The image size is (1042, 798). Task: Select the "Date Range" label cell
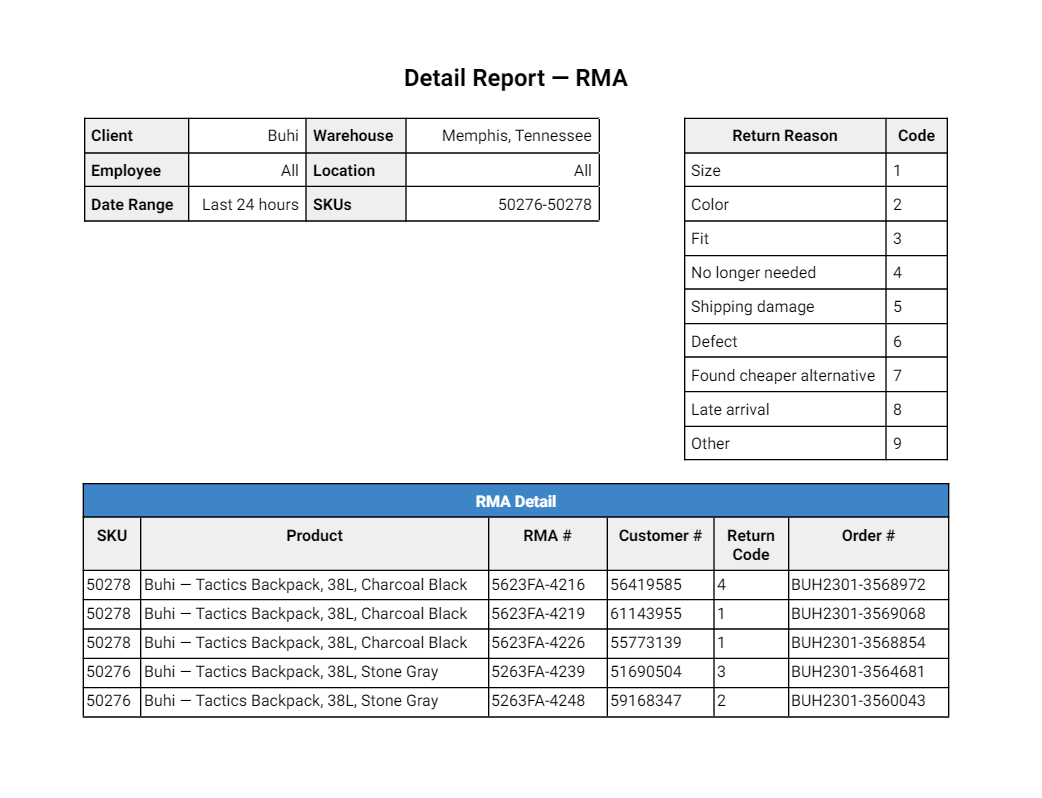click(137, 205)
